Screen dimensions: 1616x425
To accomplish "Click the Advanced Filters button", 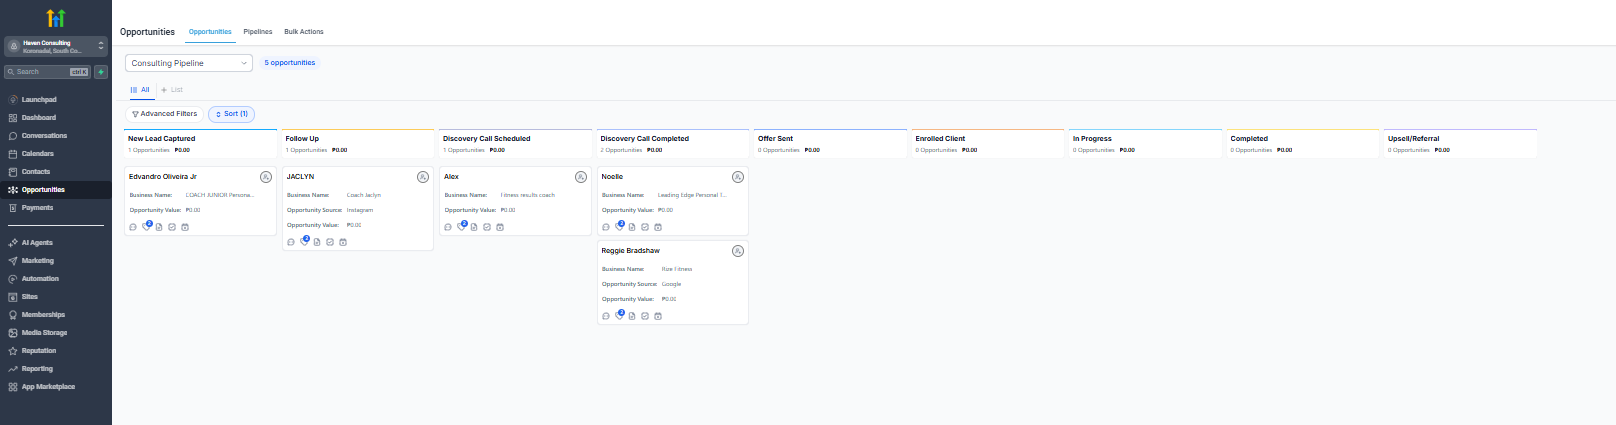I will [x=164, y=114].
